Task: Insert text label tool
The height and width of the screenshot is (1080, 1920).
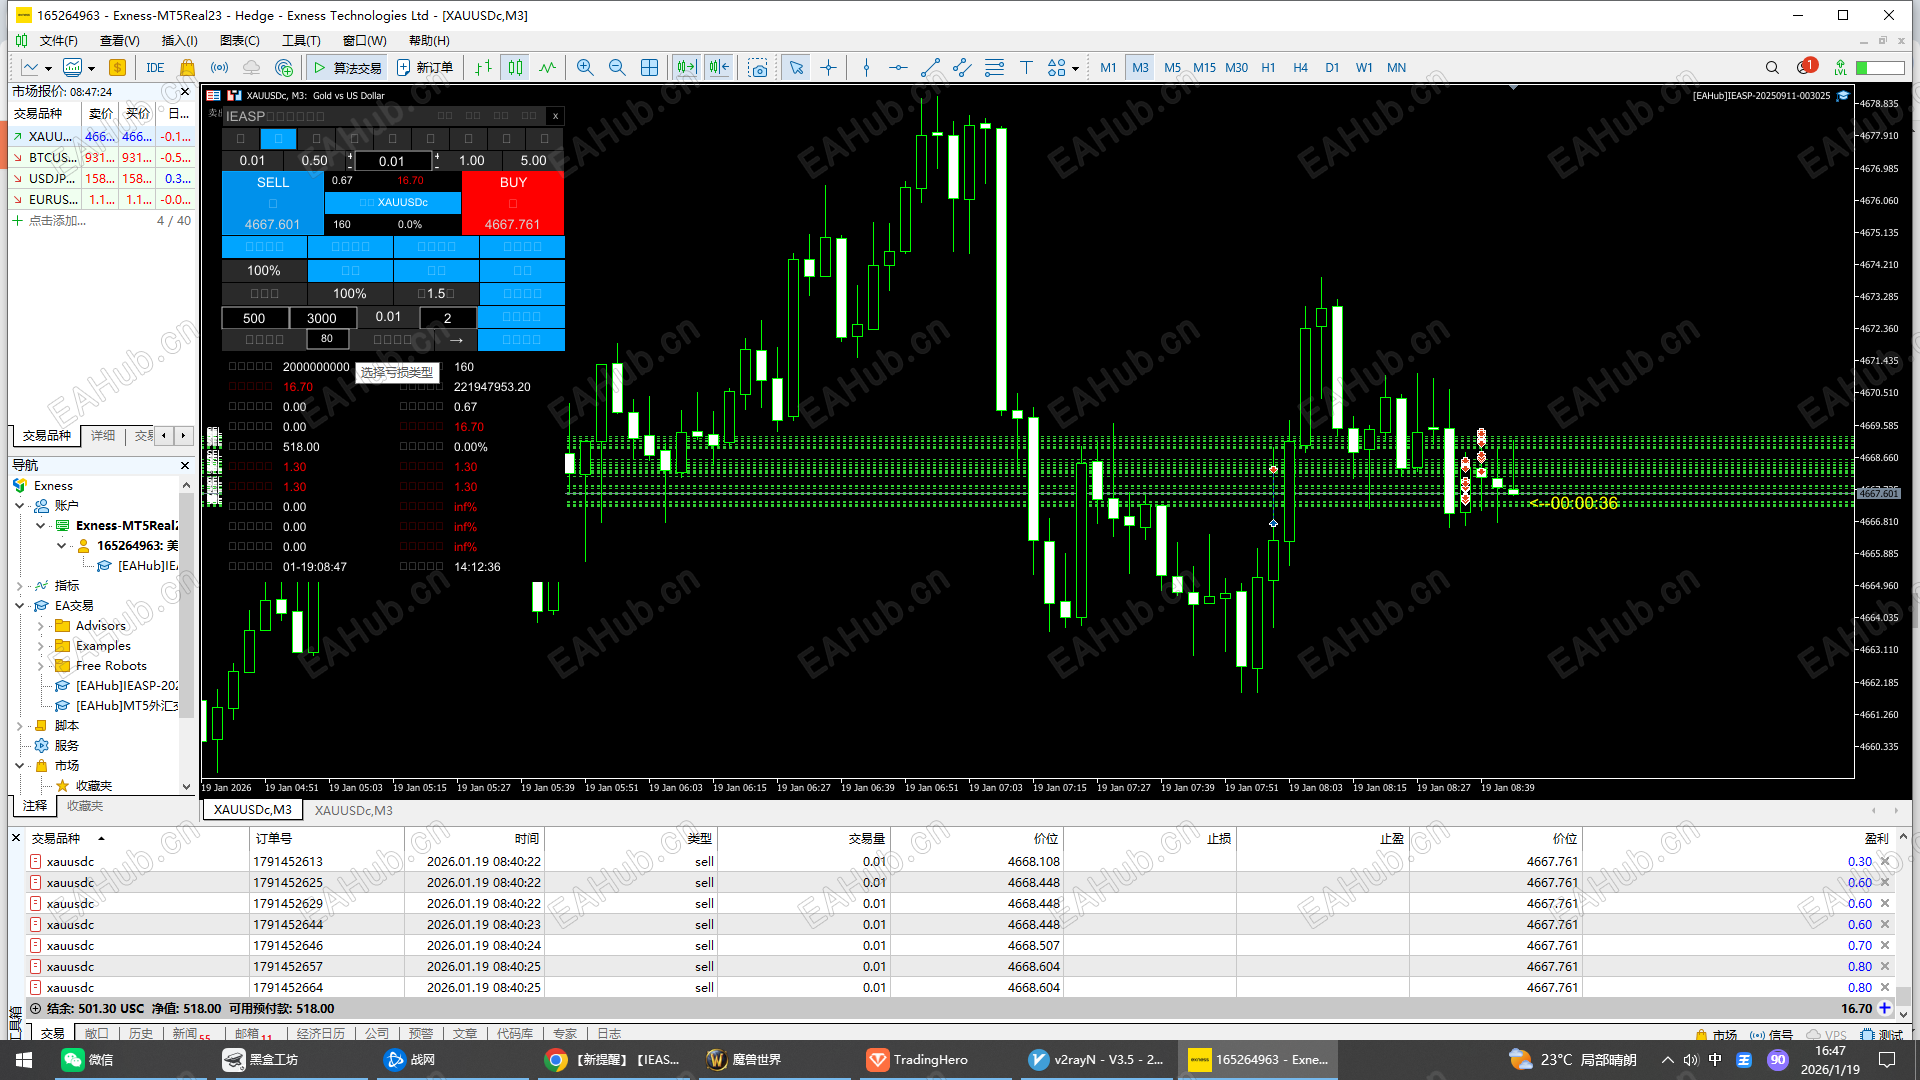Action: (x=1026, y=68)
